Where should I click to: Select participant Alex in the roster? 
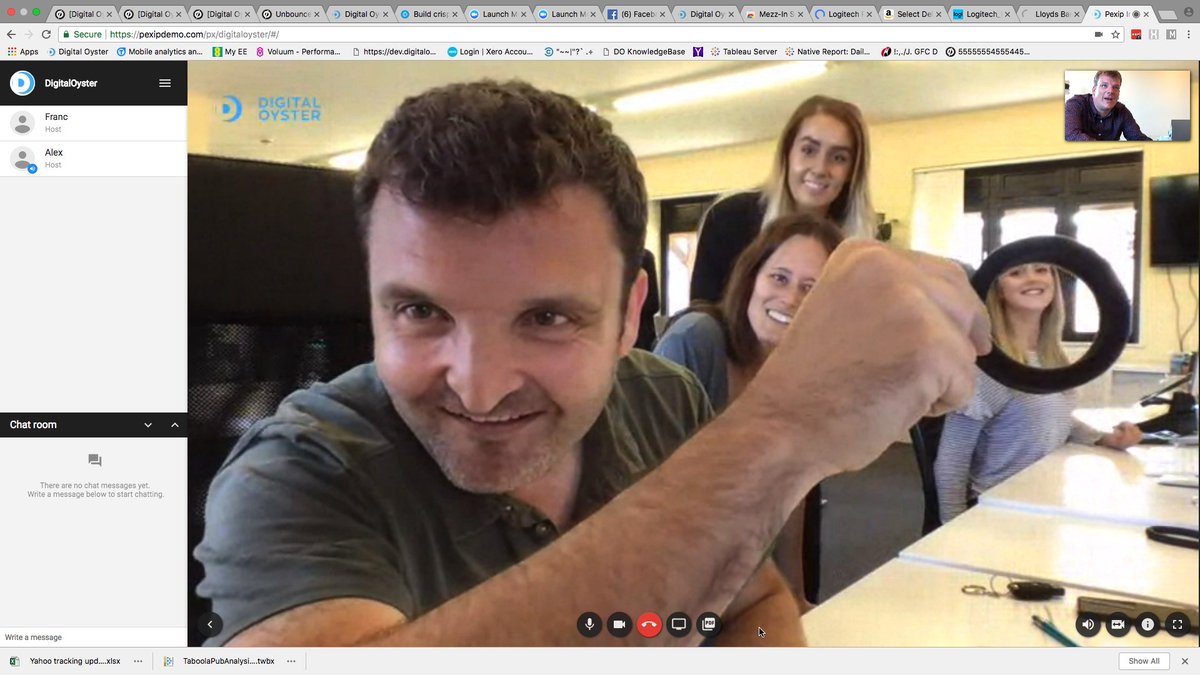(x=93, y=159)
